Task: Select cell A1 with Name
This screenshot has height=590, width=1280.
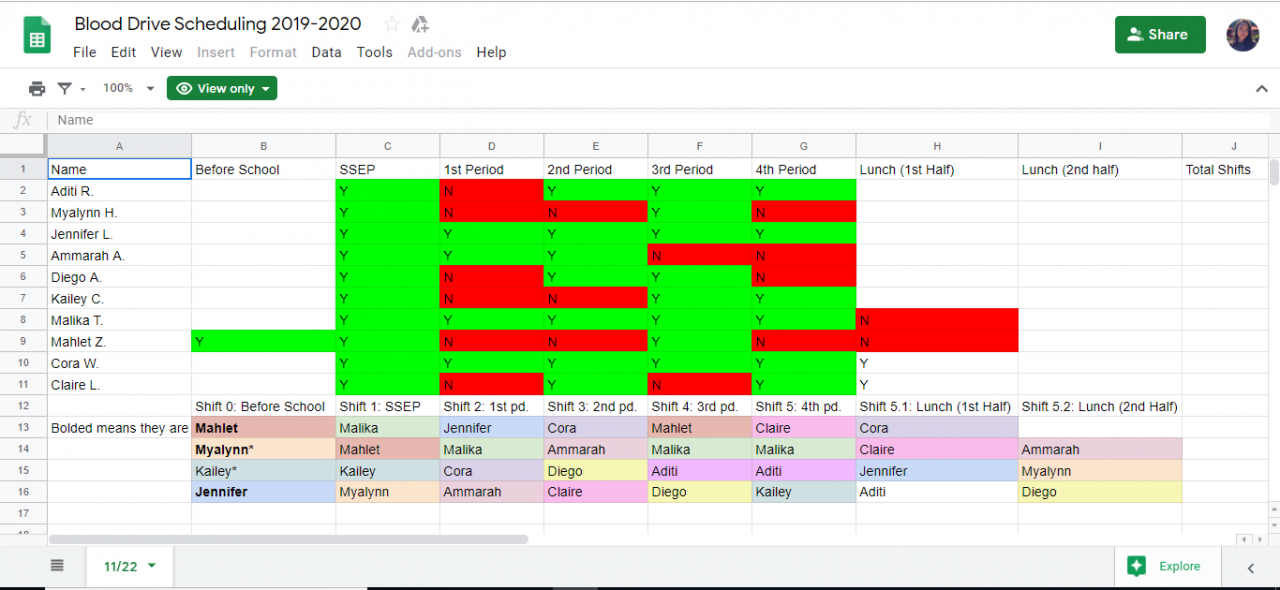Action: click(x=119, y=169)
